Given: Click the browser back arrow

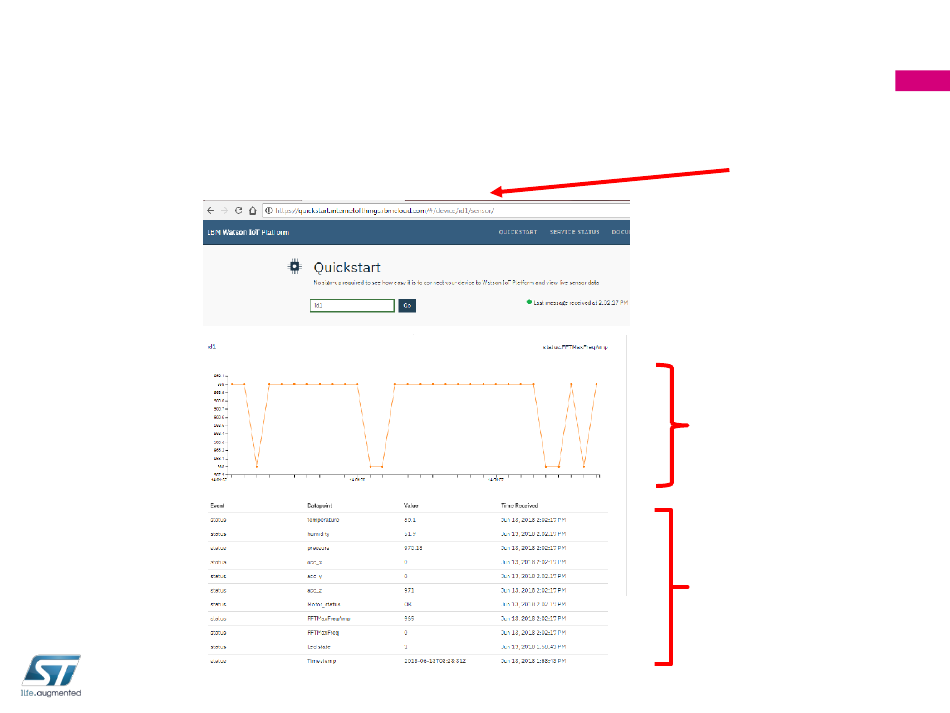Looking at the screenshot, I should pos(210,211).
